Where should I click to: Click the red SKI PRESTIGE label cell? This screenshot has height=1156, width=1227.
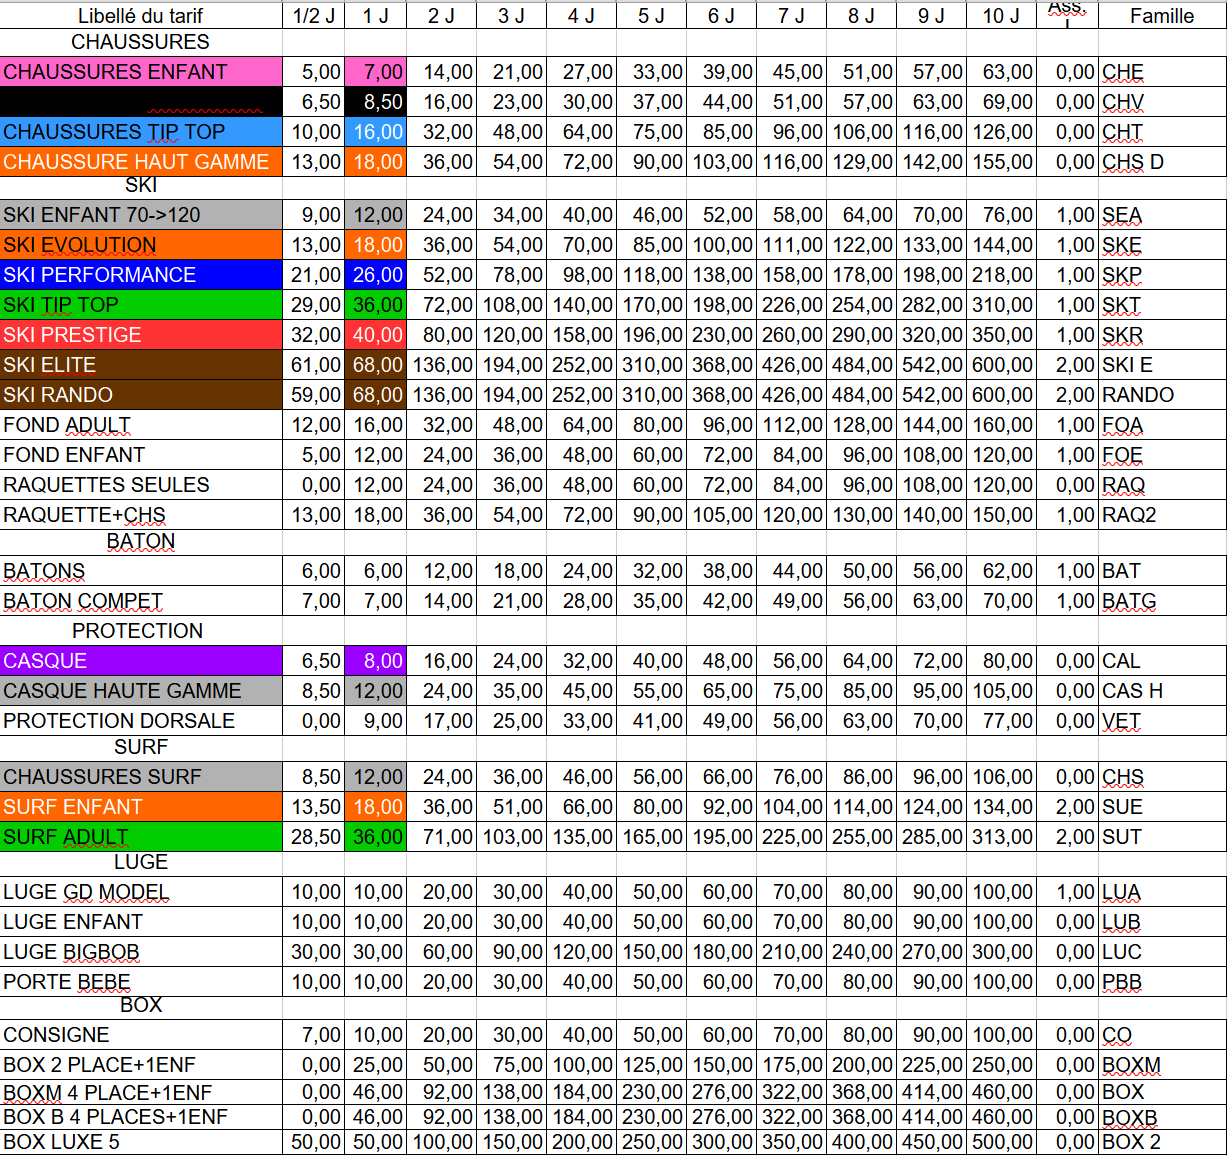coord(141,335)
